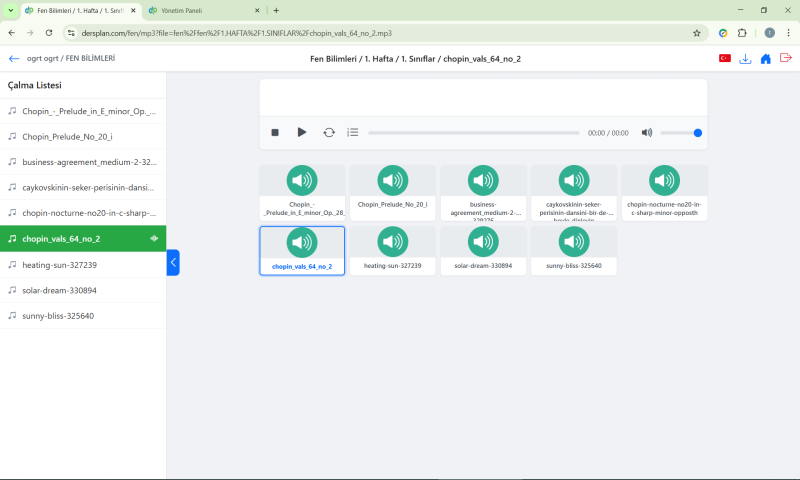Toggle the playlist icon in player
The height and width of the screenshot is (480, 800).
point(353,132)
